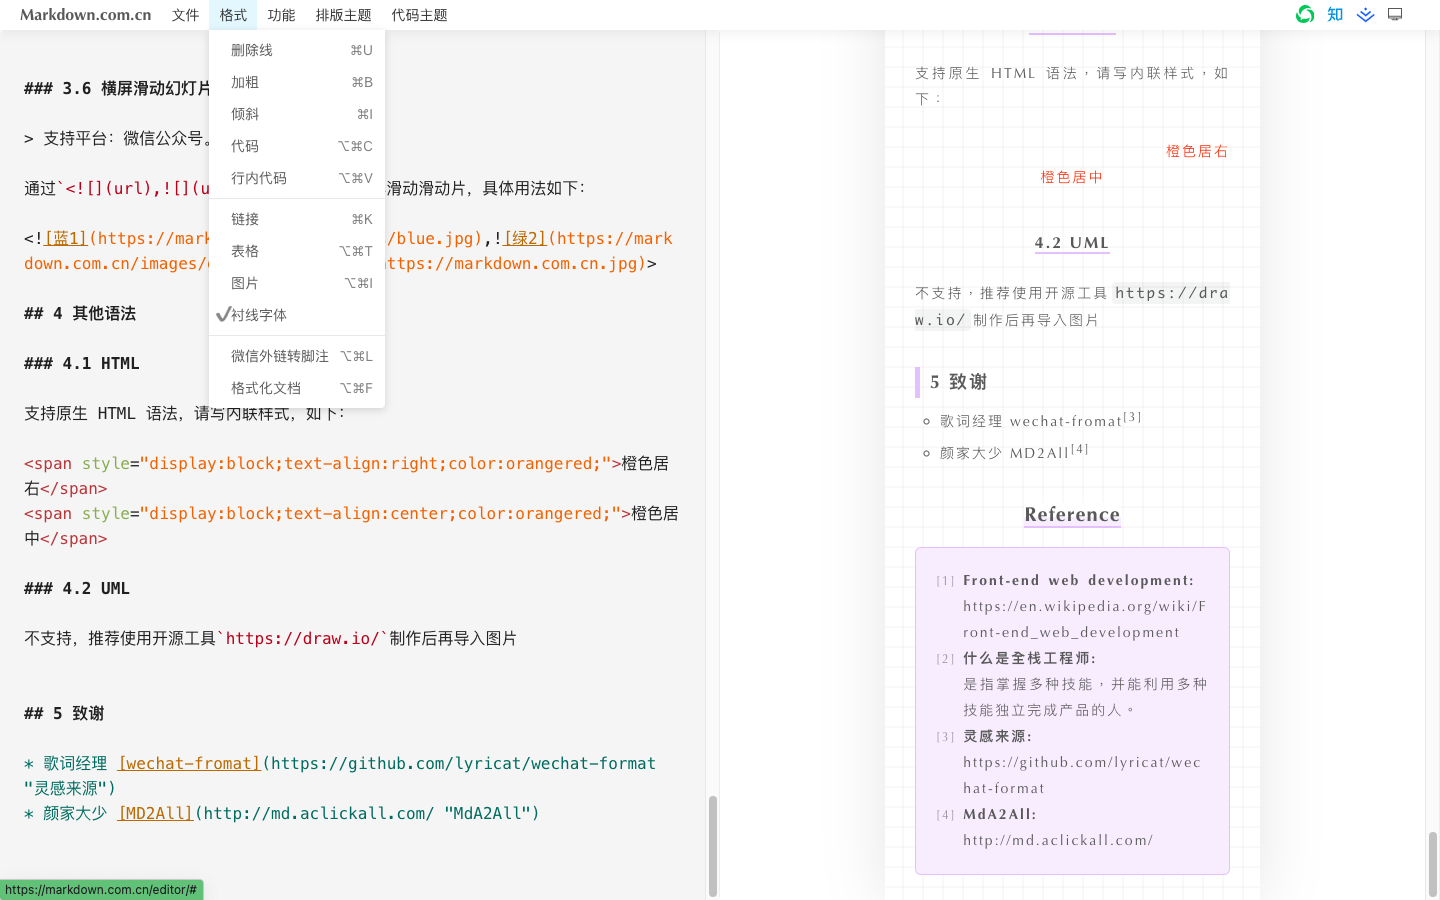Insert an image via 图片 menu item

click(244, 282)
